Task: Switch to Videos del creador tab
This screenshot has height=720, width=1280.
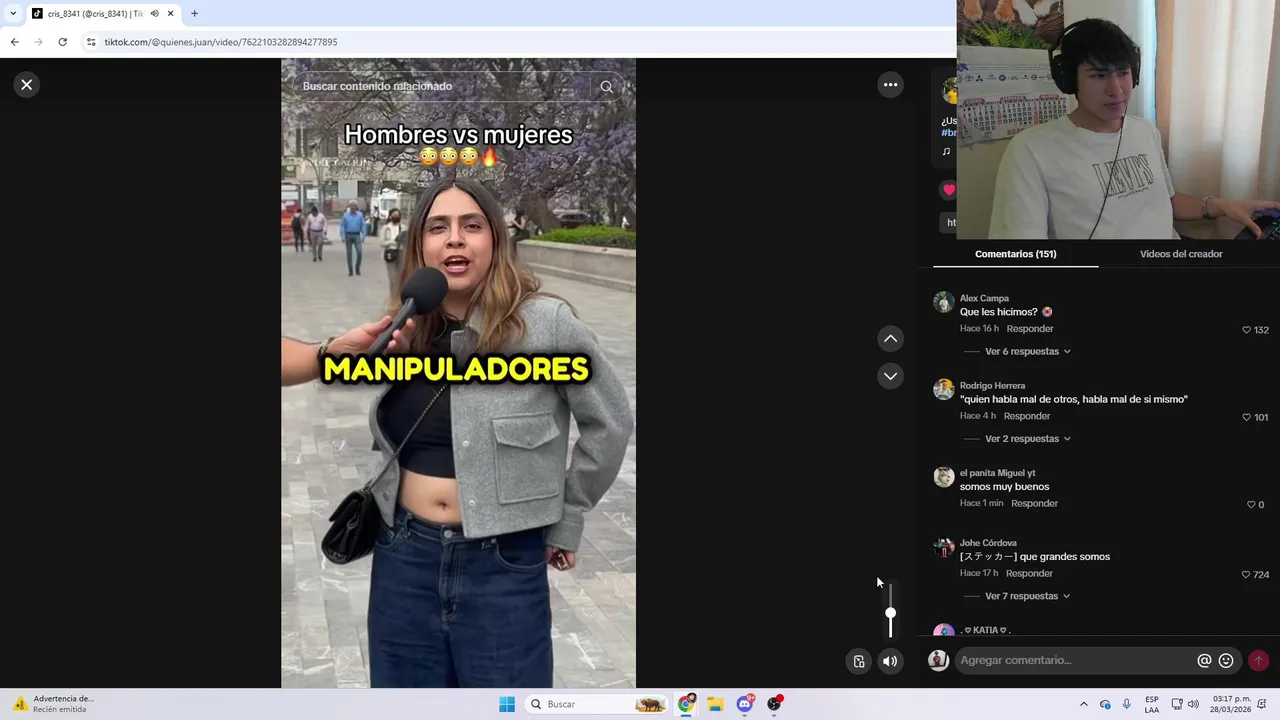Action: pos(1181,254)
